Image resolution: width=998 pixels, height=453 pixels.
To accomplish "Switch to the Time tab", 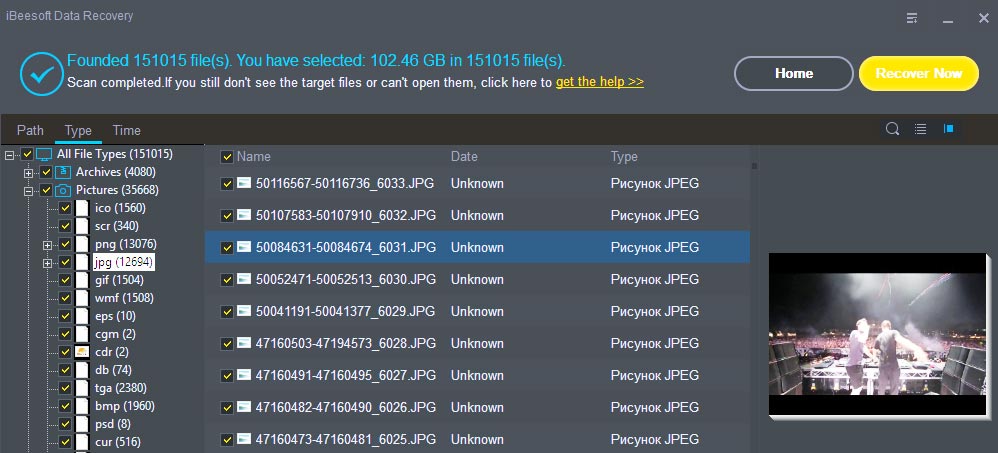I will click(127, 130).
